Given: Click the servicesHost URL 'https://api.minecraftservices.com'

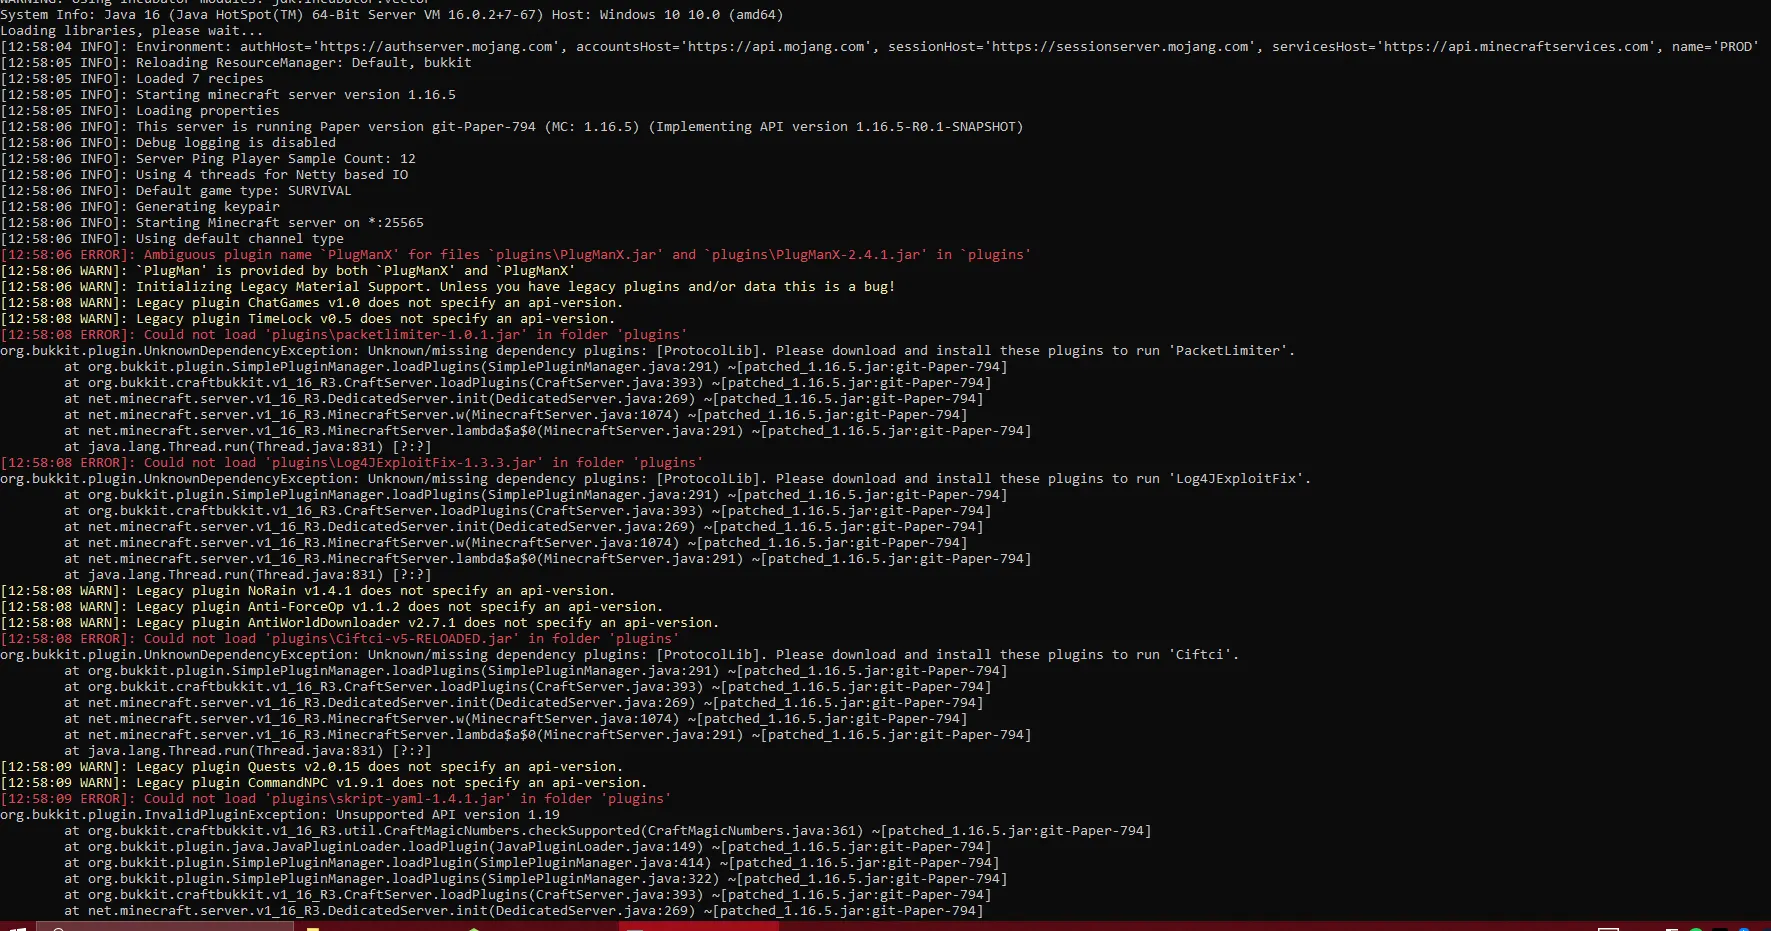Looking at the screenshot, I should pos(1516,47).
